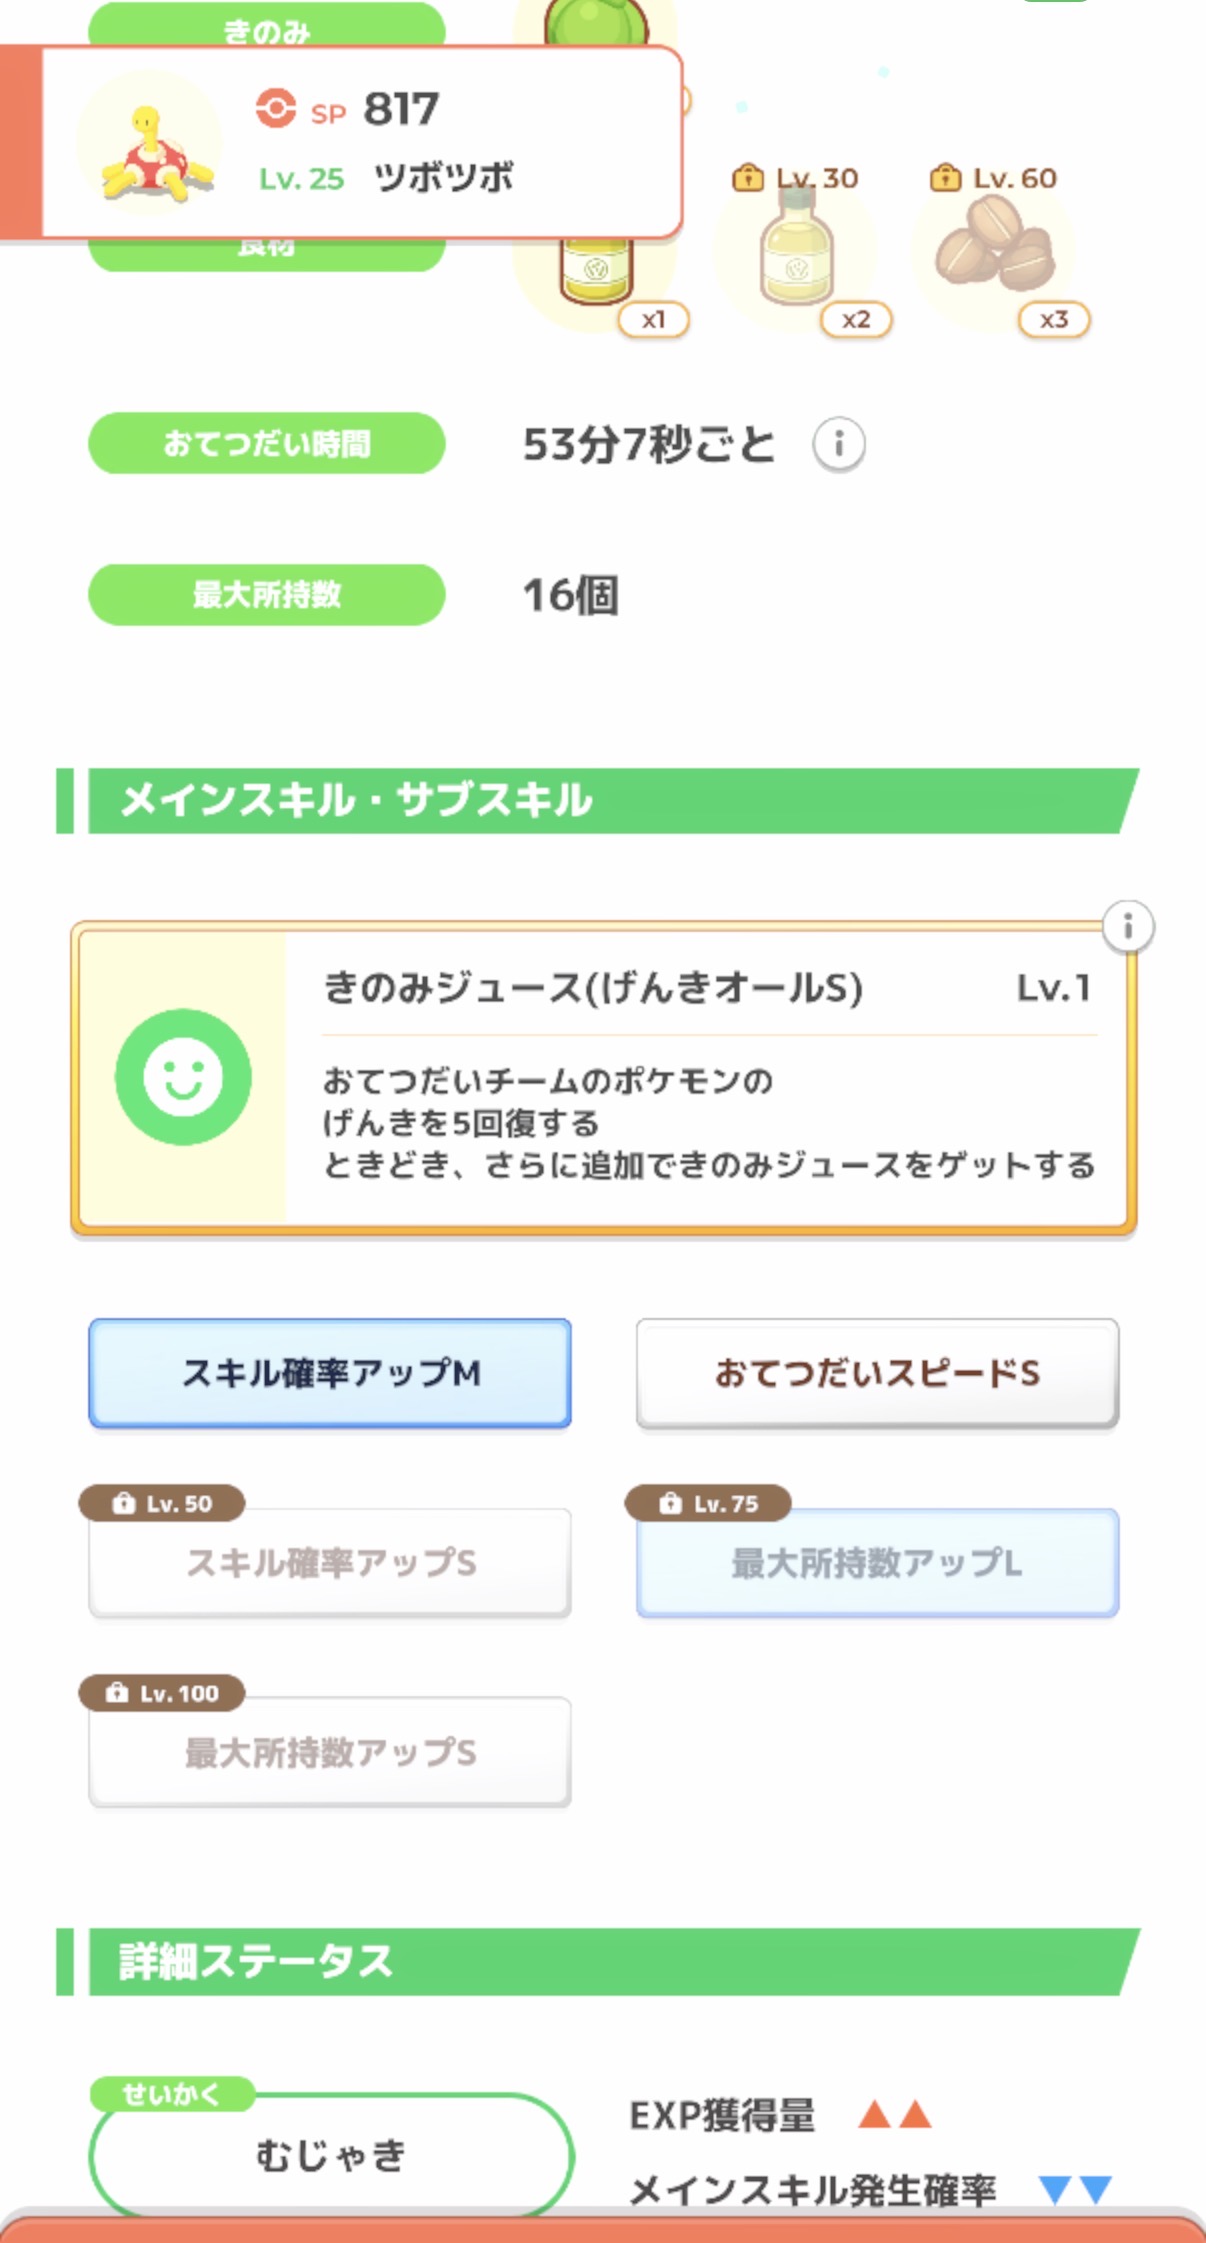This screenshot has width=1206, height=2243.
Task: Tap locked Lv. 75 最大所持数アップL skill
Action: point(877,1562)
